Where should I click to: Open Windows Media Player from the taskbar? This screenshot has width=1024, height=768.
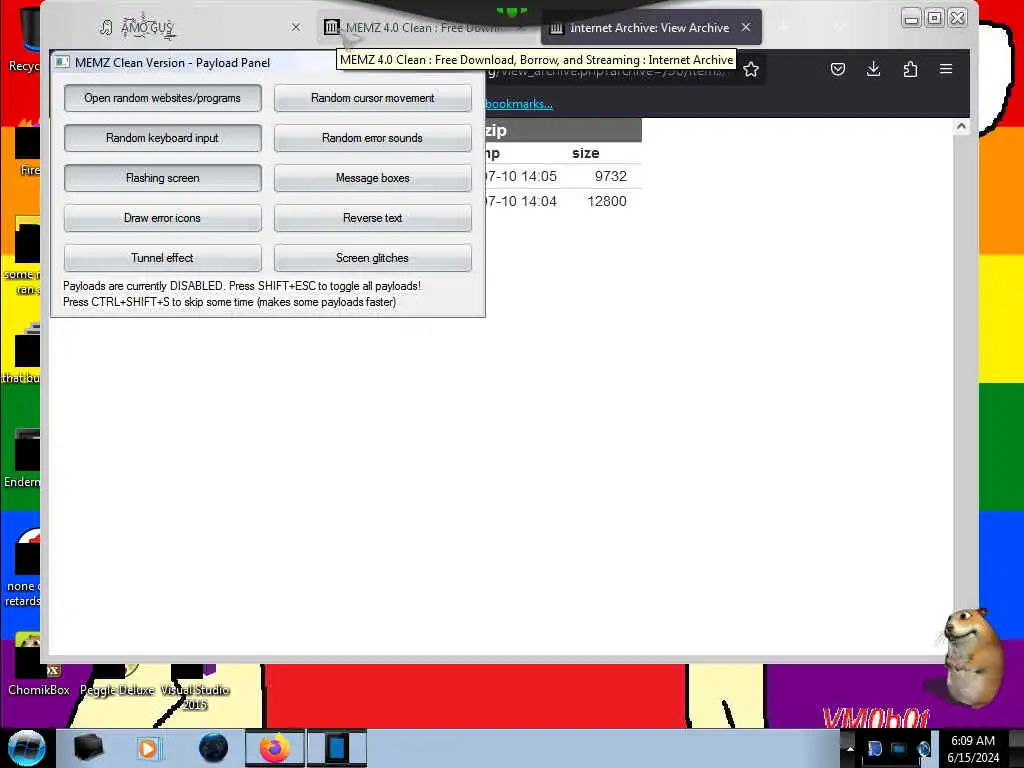click(x=148, y=748)
